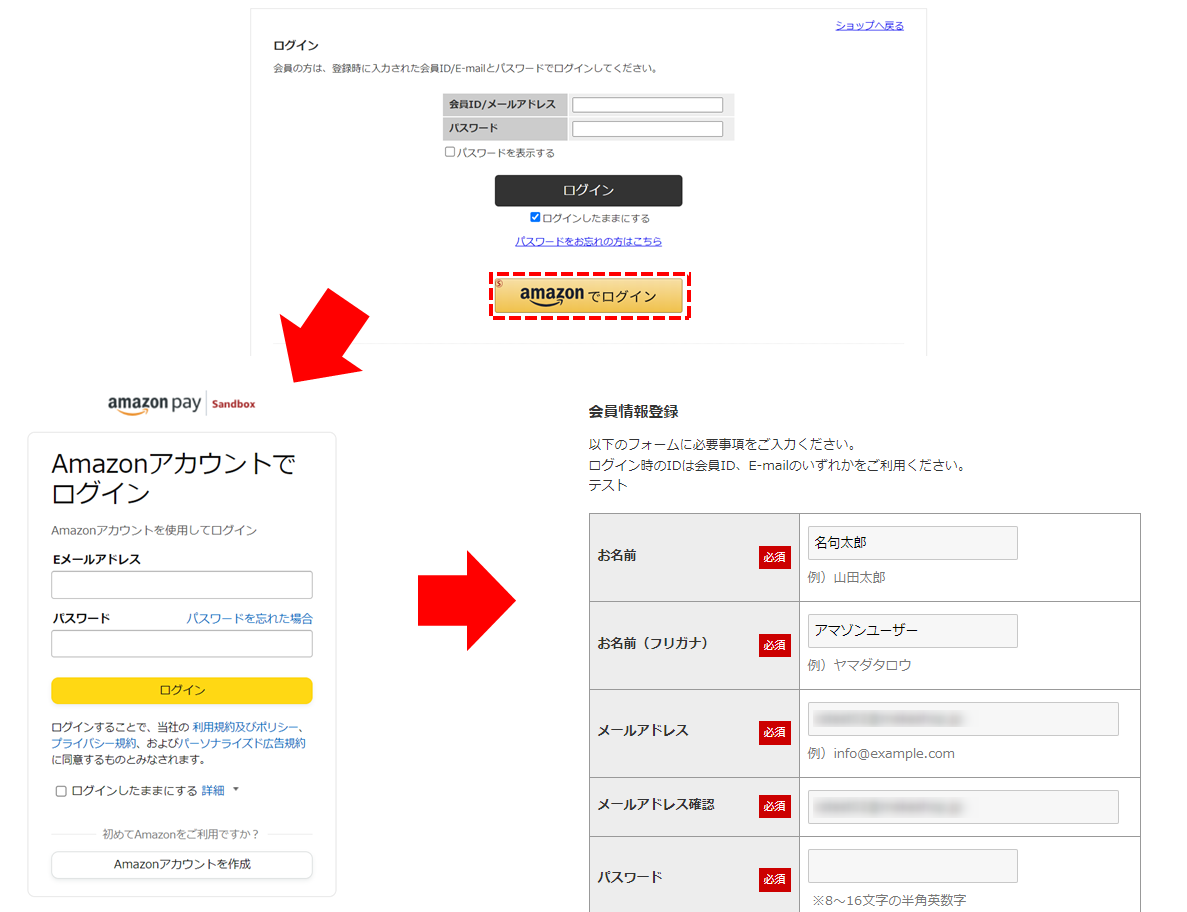
Task: Click the ショップへ戻る link
Action: click(x=869, y=26)
